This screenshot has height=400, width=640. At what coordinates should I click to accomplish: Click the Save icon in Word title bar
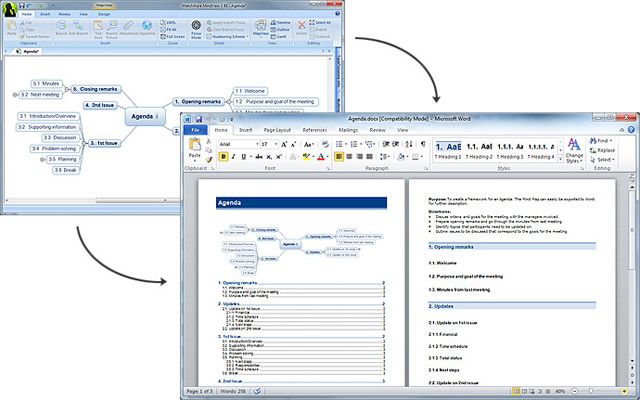click(x=199, y=119)
